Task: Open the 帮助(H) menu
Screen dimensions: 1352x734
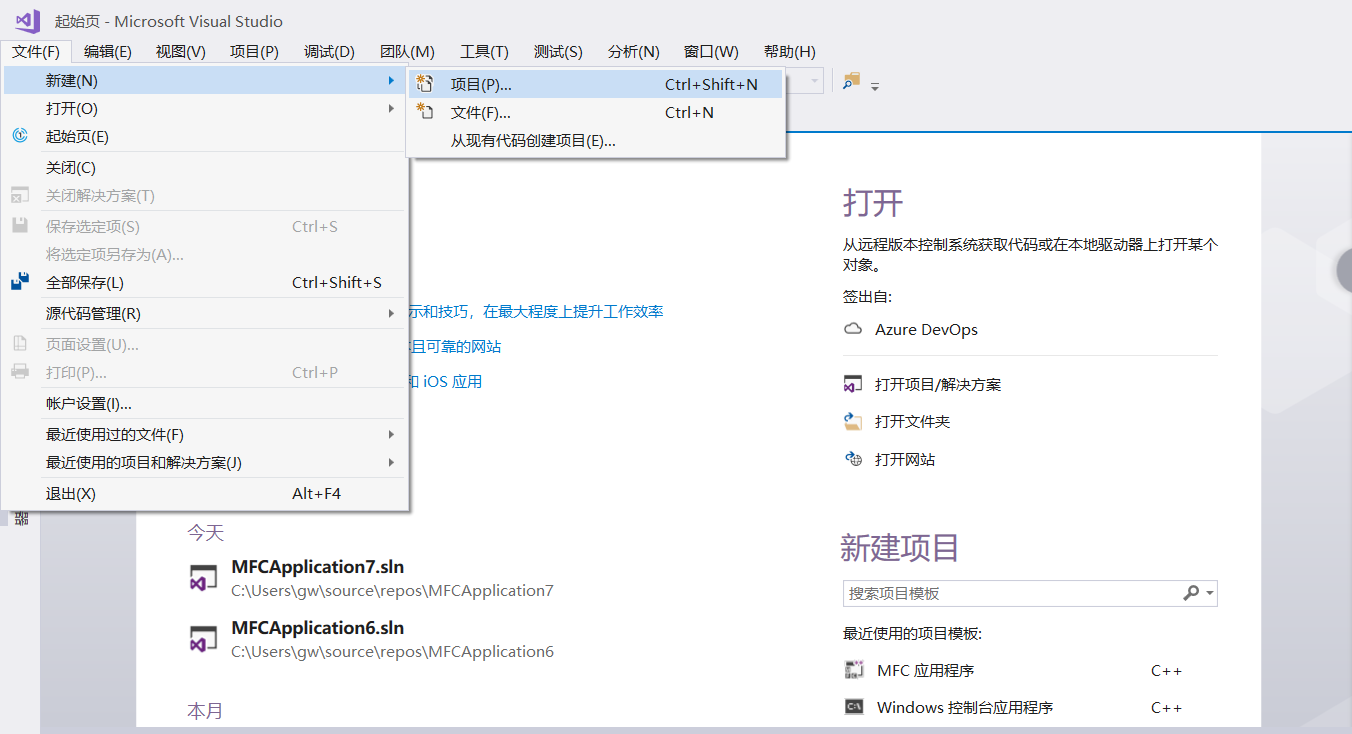Action: point(789,52)
